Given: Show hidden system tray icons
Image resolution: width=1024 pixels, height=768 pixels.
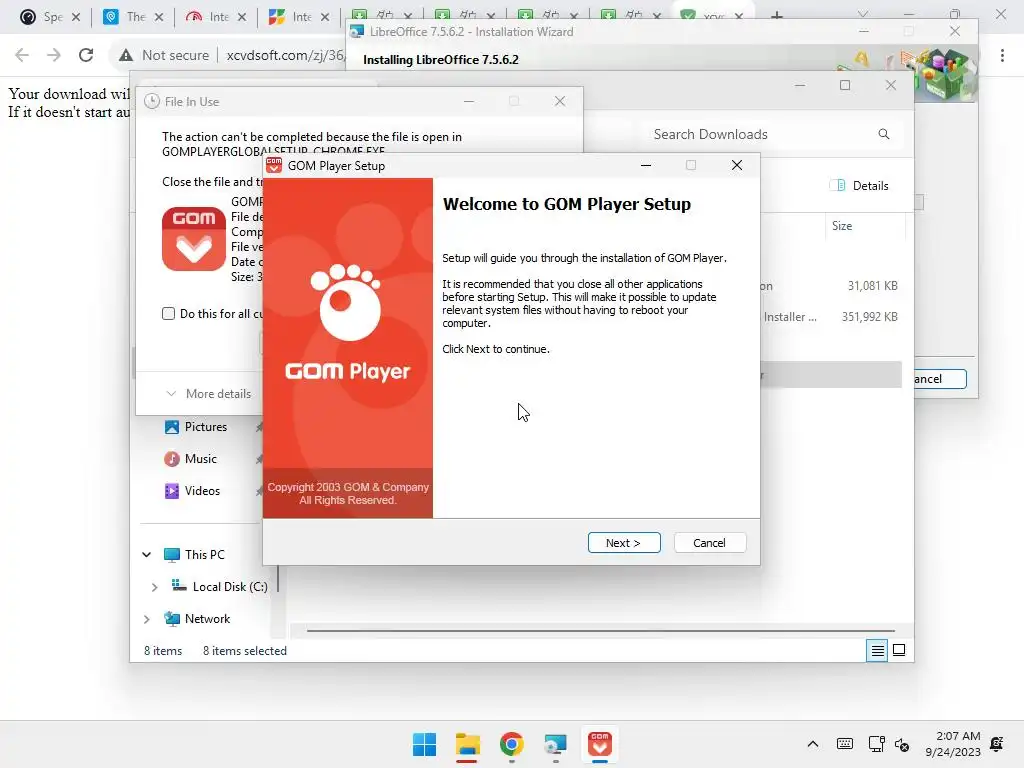Looking at the screenshot, I should (812, 744).
